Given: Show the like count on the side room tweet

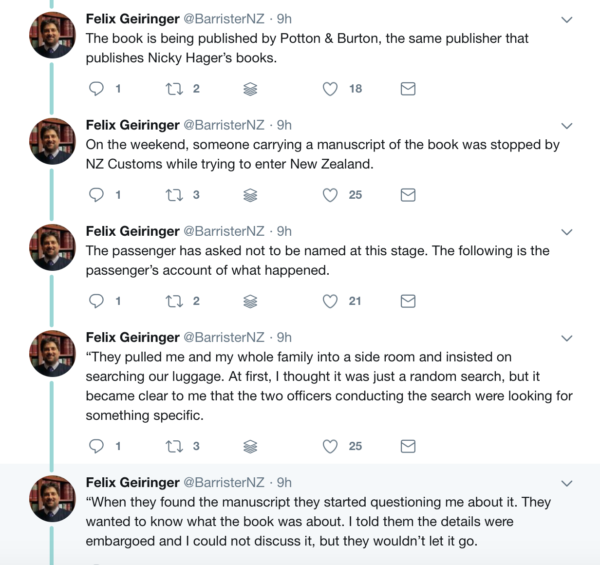Looking at the screenshot, I should [x=355, y=446].
